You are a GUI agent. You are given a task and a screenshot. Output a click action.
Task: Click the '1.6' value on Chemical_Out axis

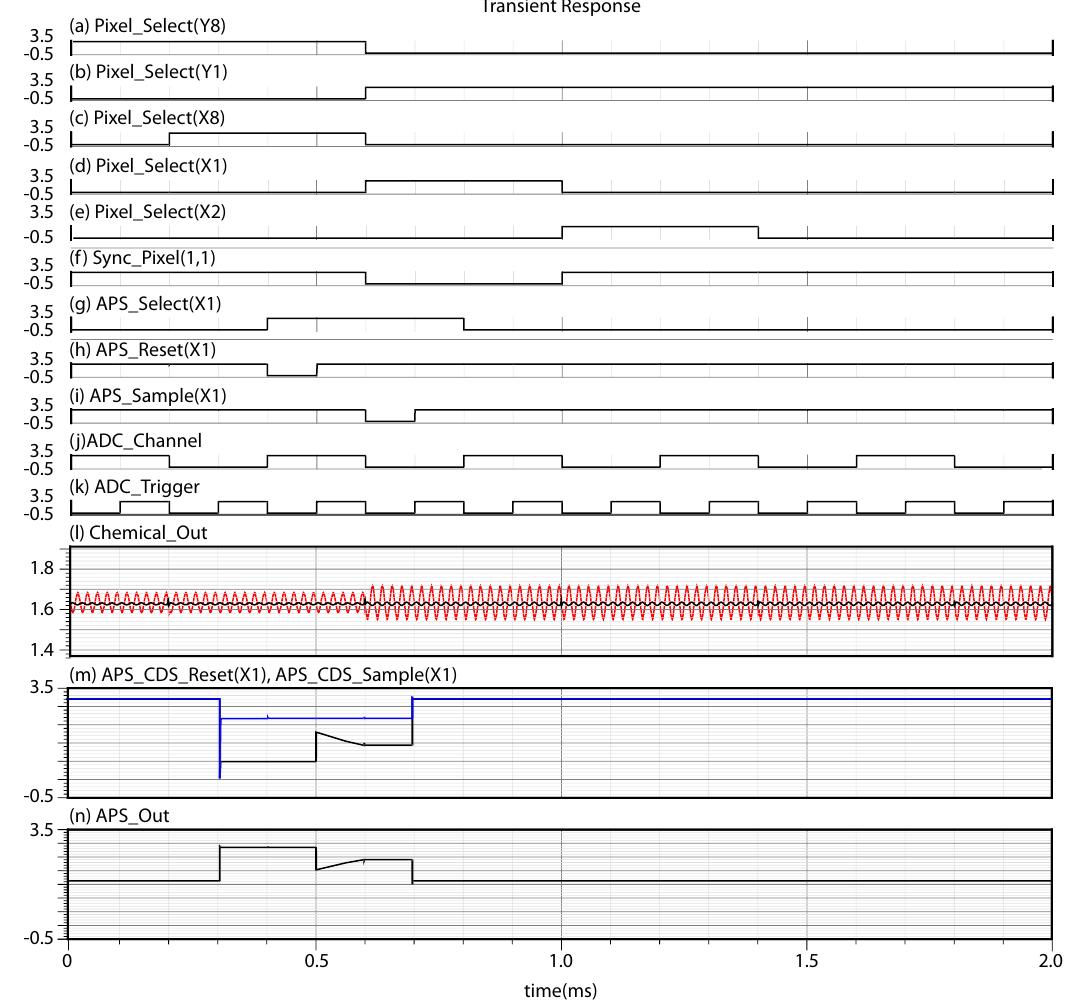[x=41, y=609]
